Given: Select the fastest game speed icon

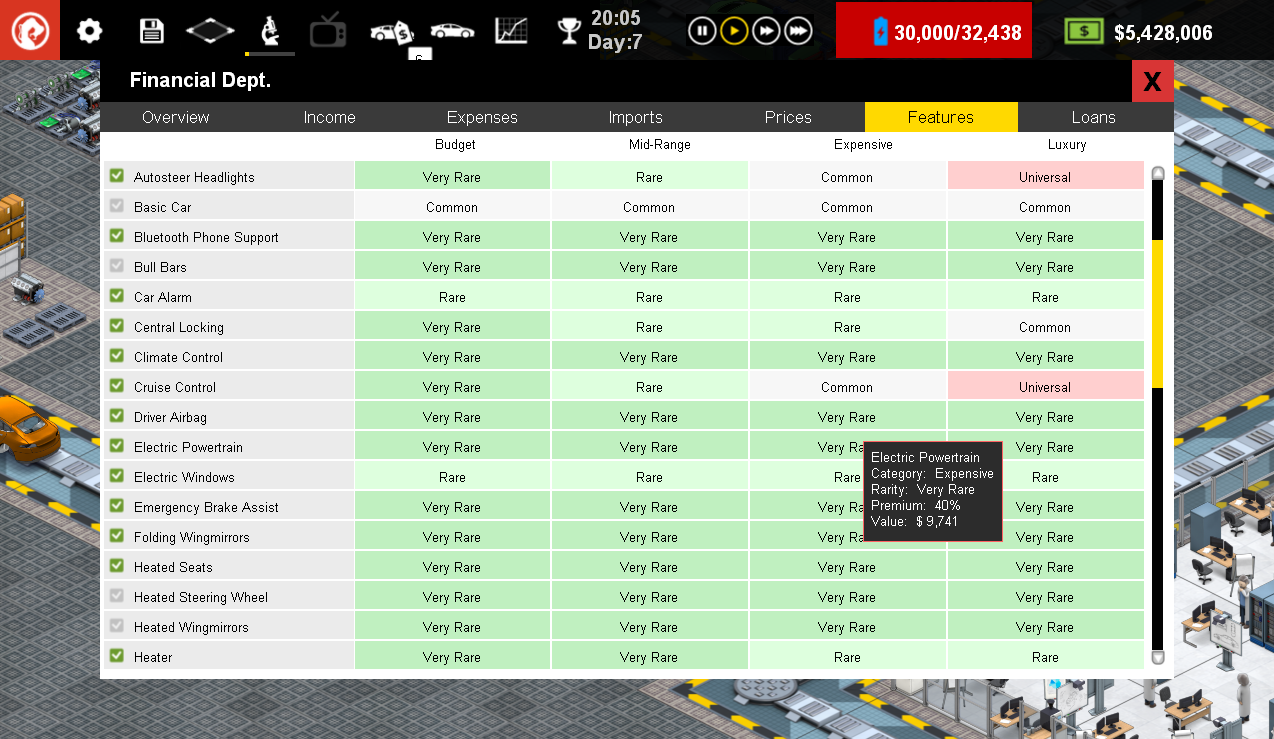Looking at the screenshot, I should [798, 30].
